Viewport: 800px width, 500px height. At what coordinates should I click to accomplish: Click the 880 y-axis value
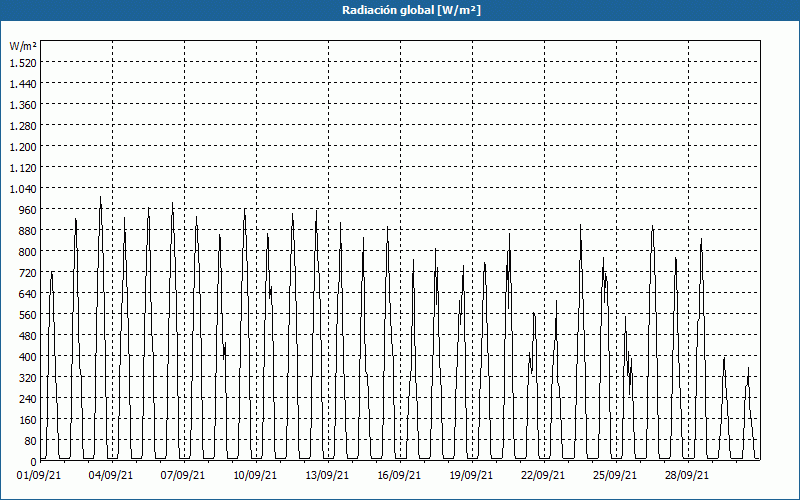(29, 231)
